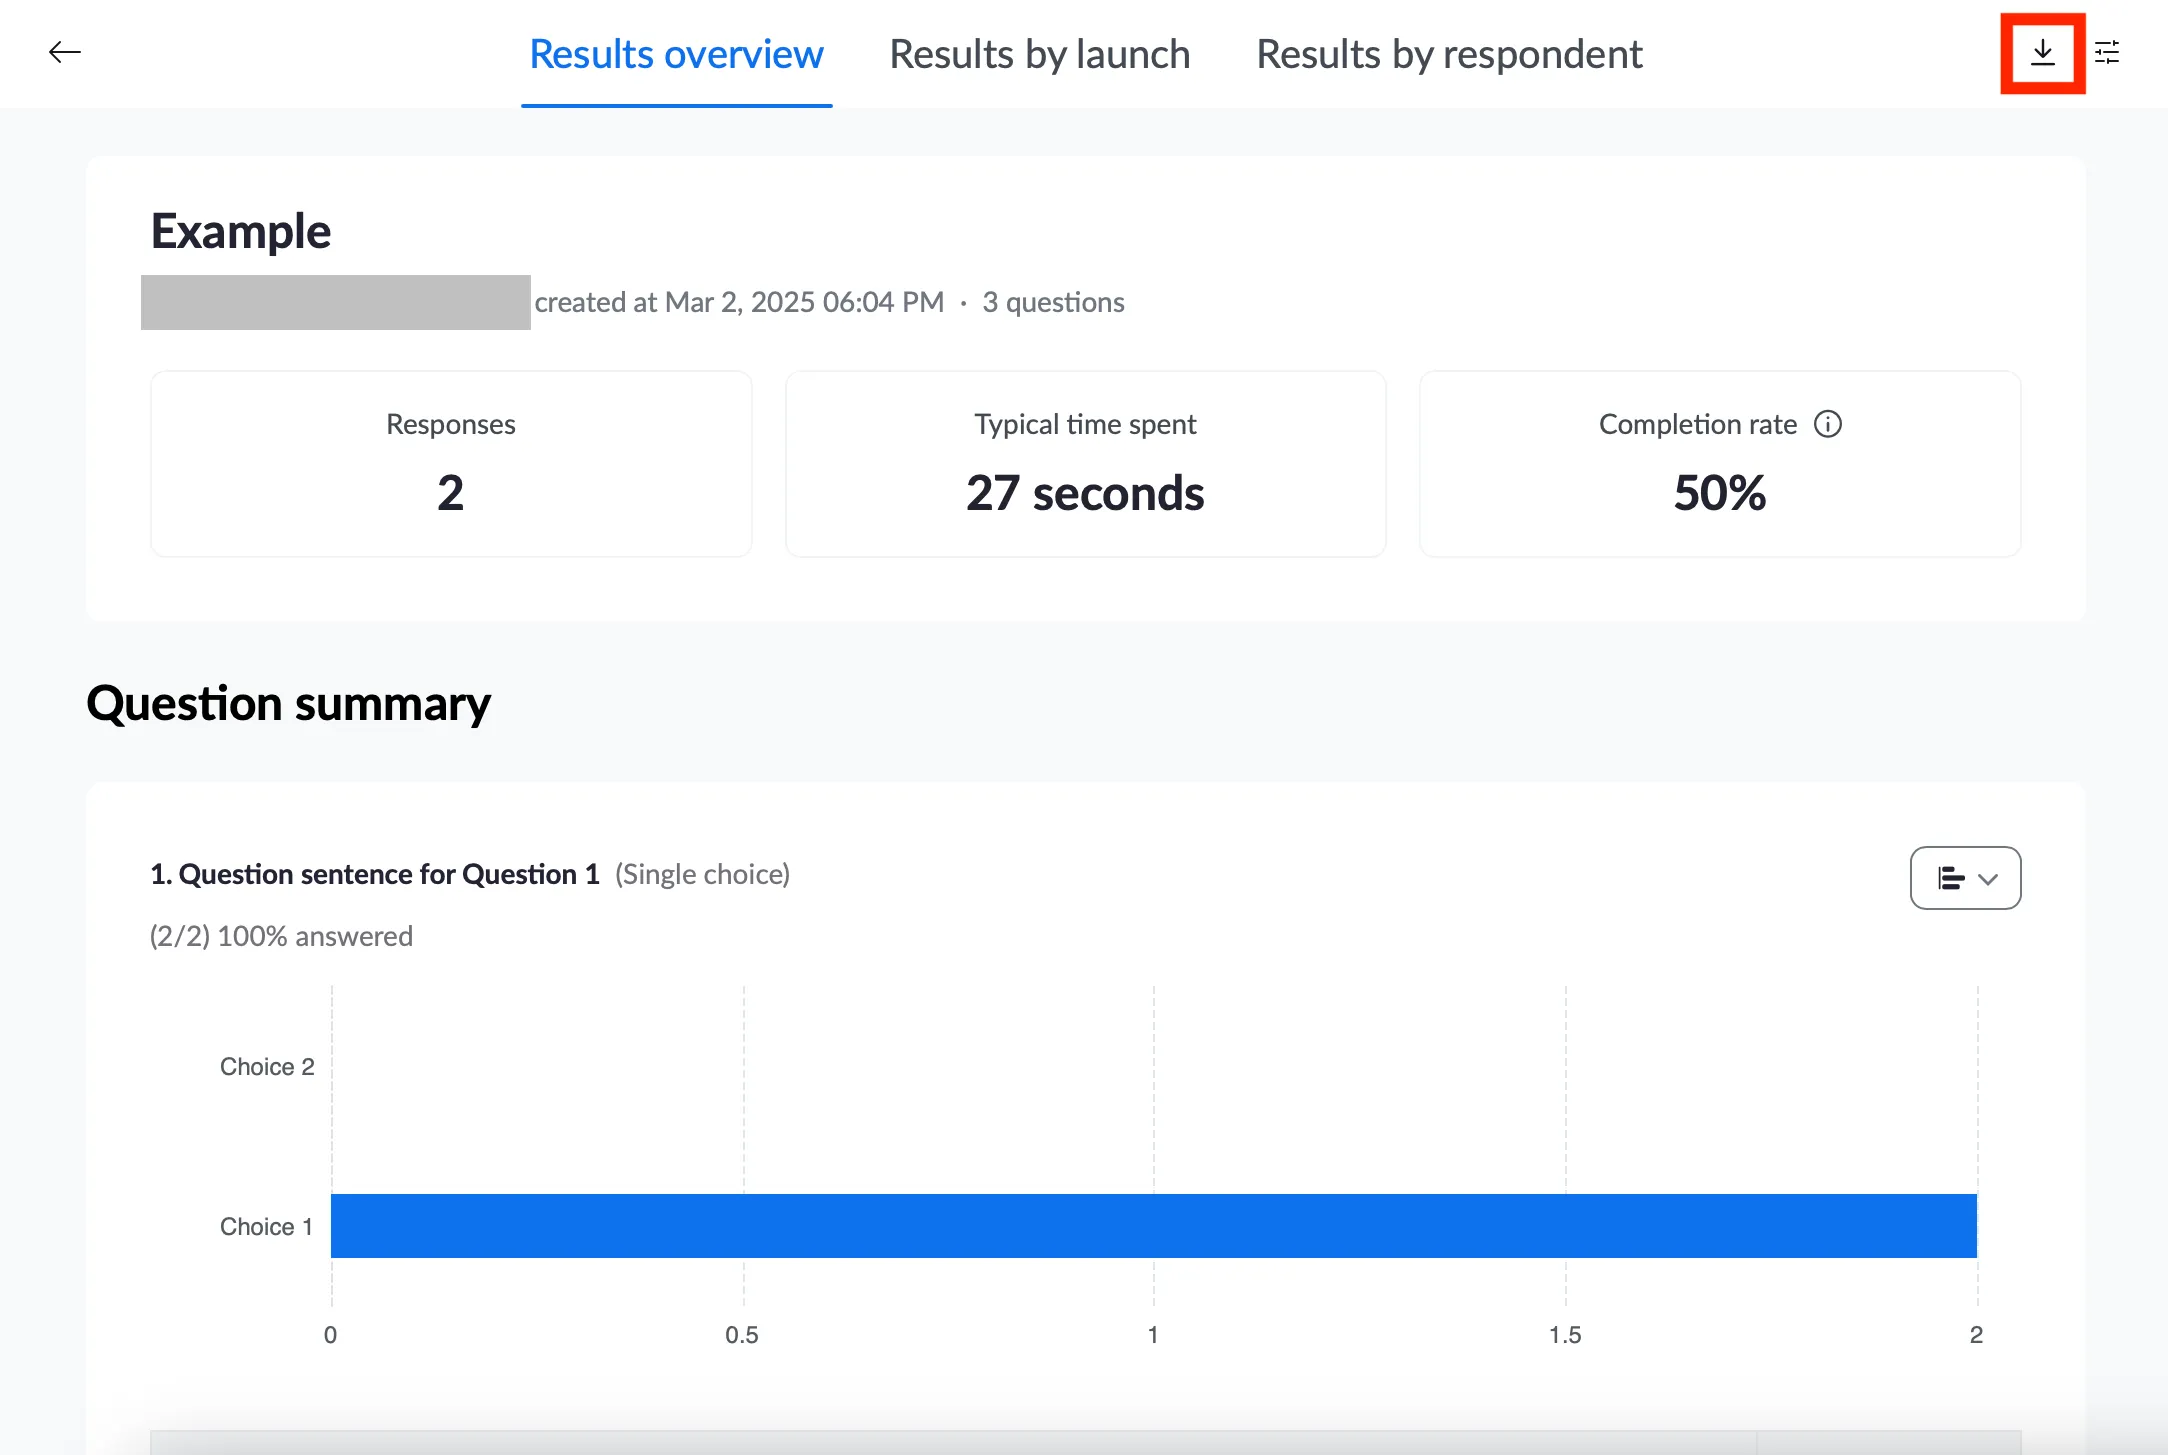This screenshot has height=1455, width=2168.
Task: Select the Results overview tab
Action: point(676,54)
